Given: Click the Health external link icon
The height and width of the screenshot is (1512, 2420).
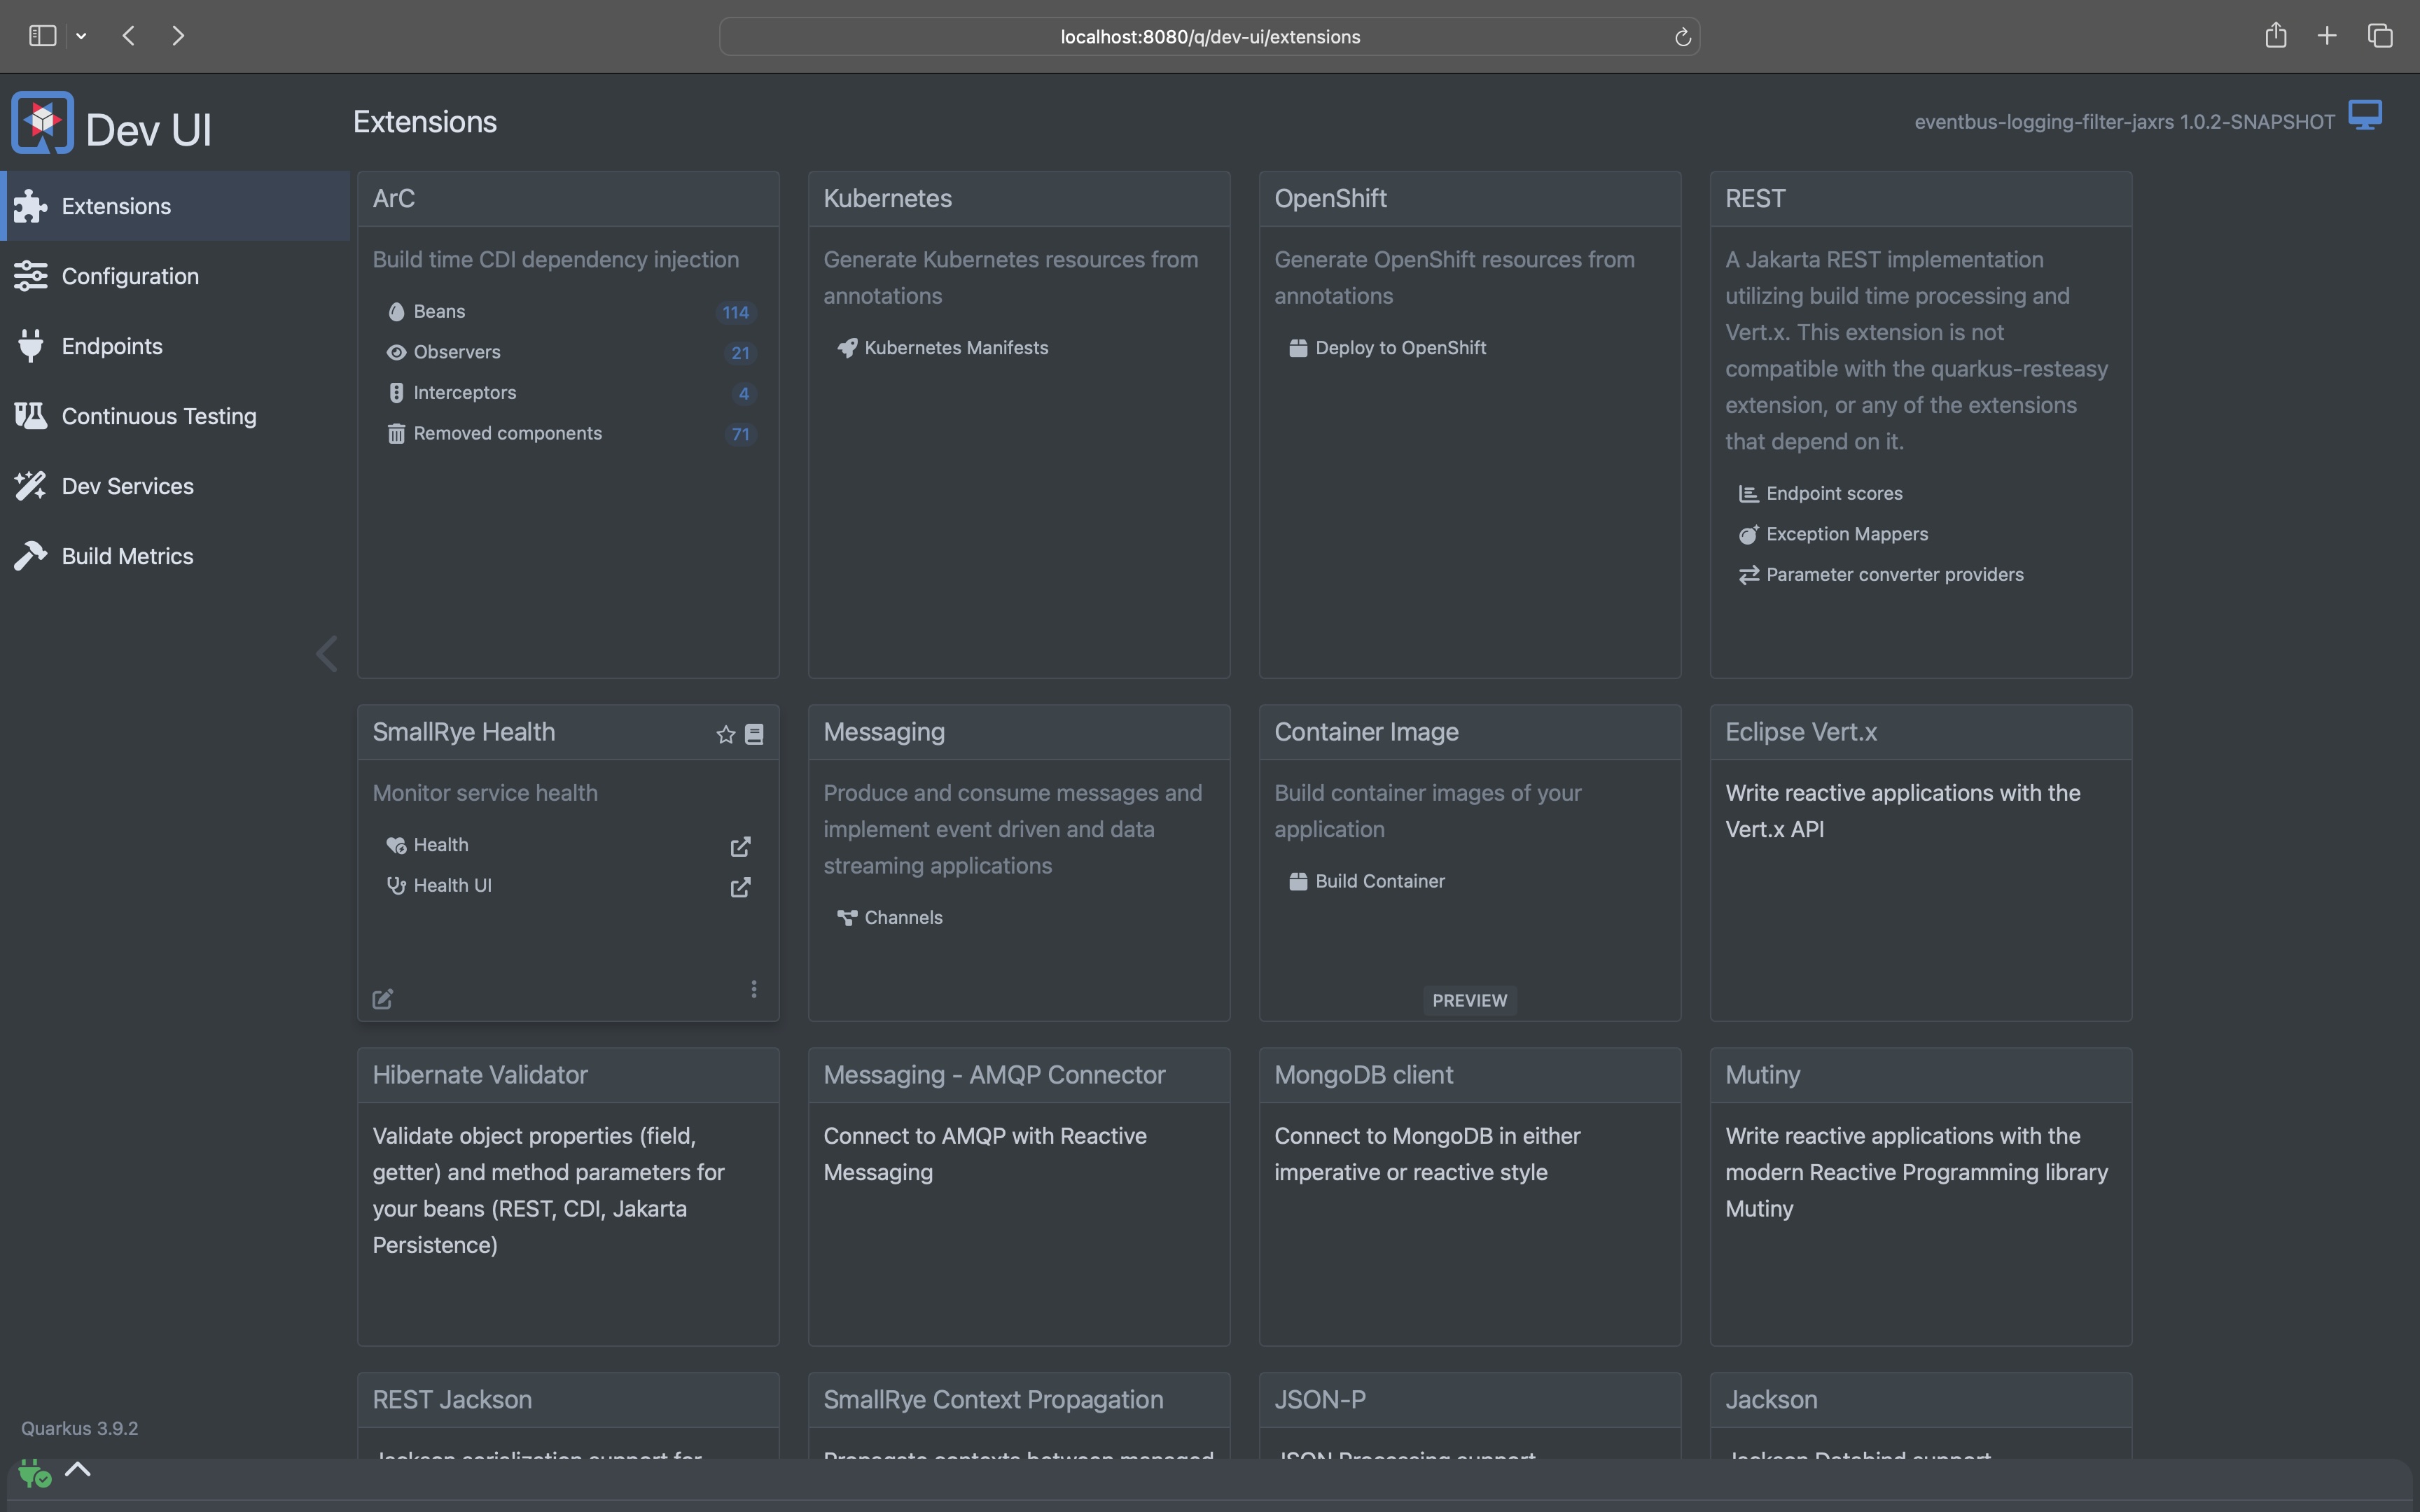Looking at the screenshot, I should point(740,847).
